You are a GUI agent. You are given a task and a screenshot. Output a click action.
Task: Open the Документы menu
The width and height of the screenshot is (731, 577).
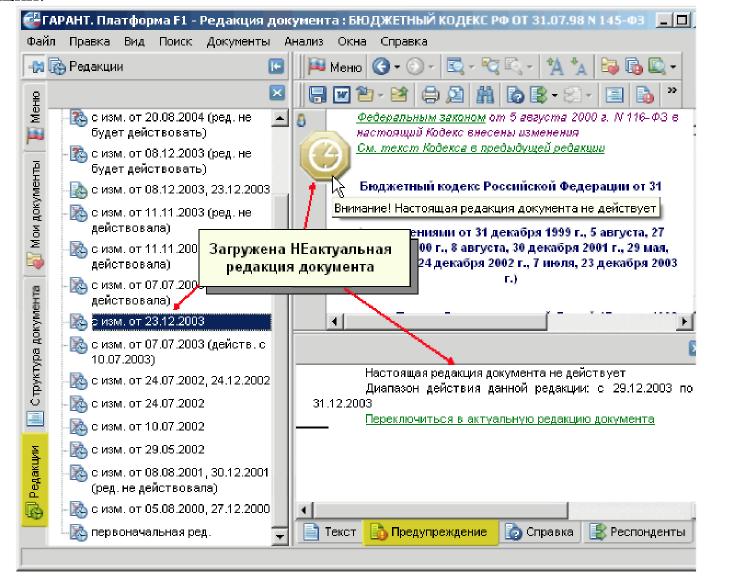coord(238,41)
